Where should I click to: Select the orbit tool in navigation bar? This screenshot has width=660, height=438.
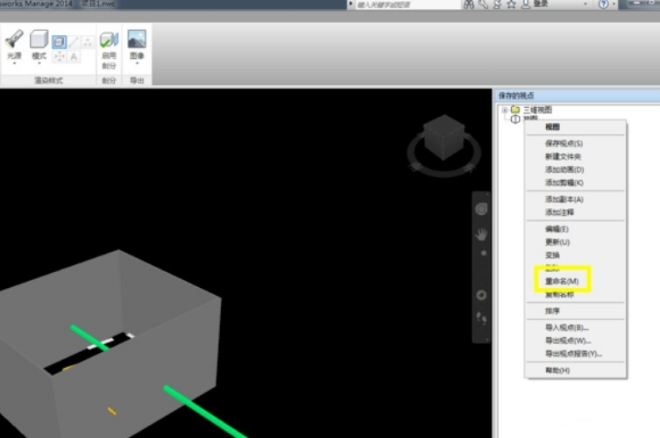(x=482, y=295)
